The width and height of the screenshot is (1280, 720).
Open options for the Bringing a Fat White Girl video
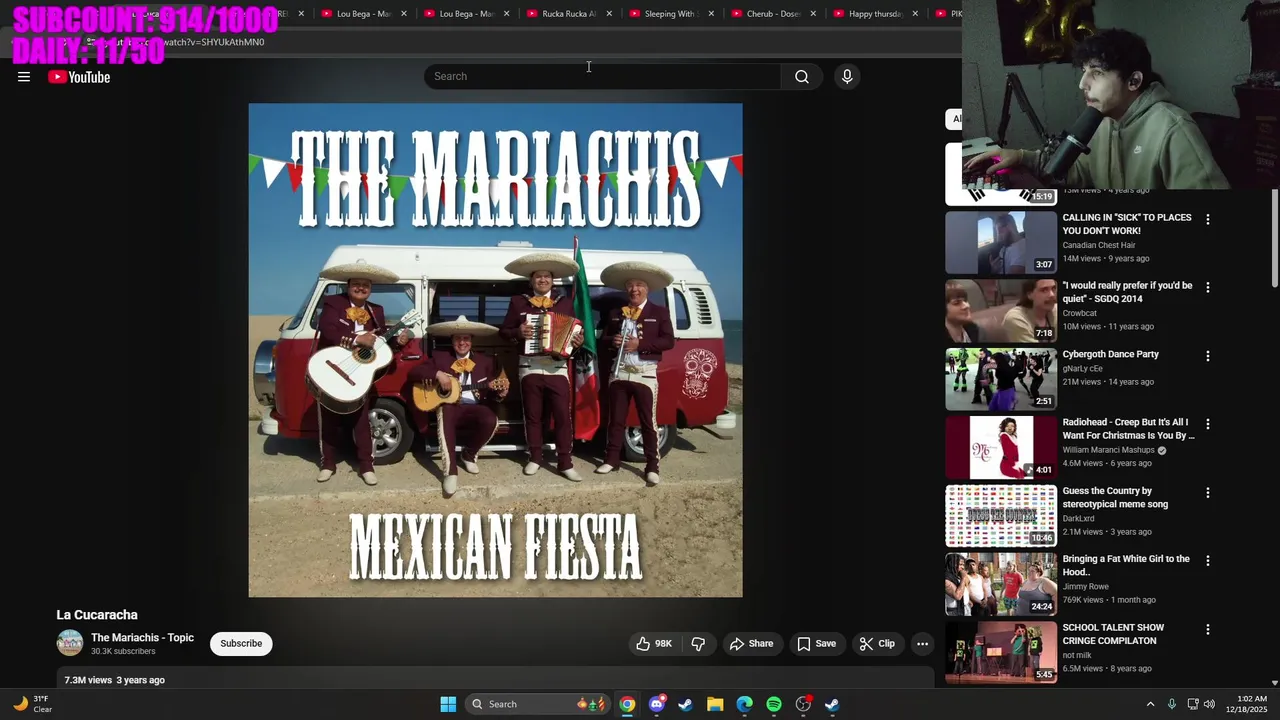tap(1207, 561)
